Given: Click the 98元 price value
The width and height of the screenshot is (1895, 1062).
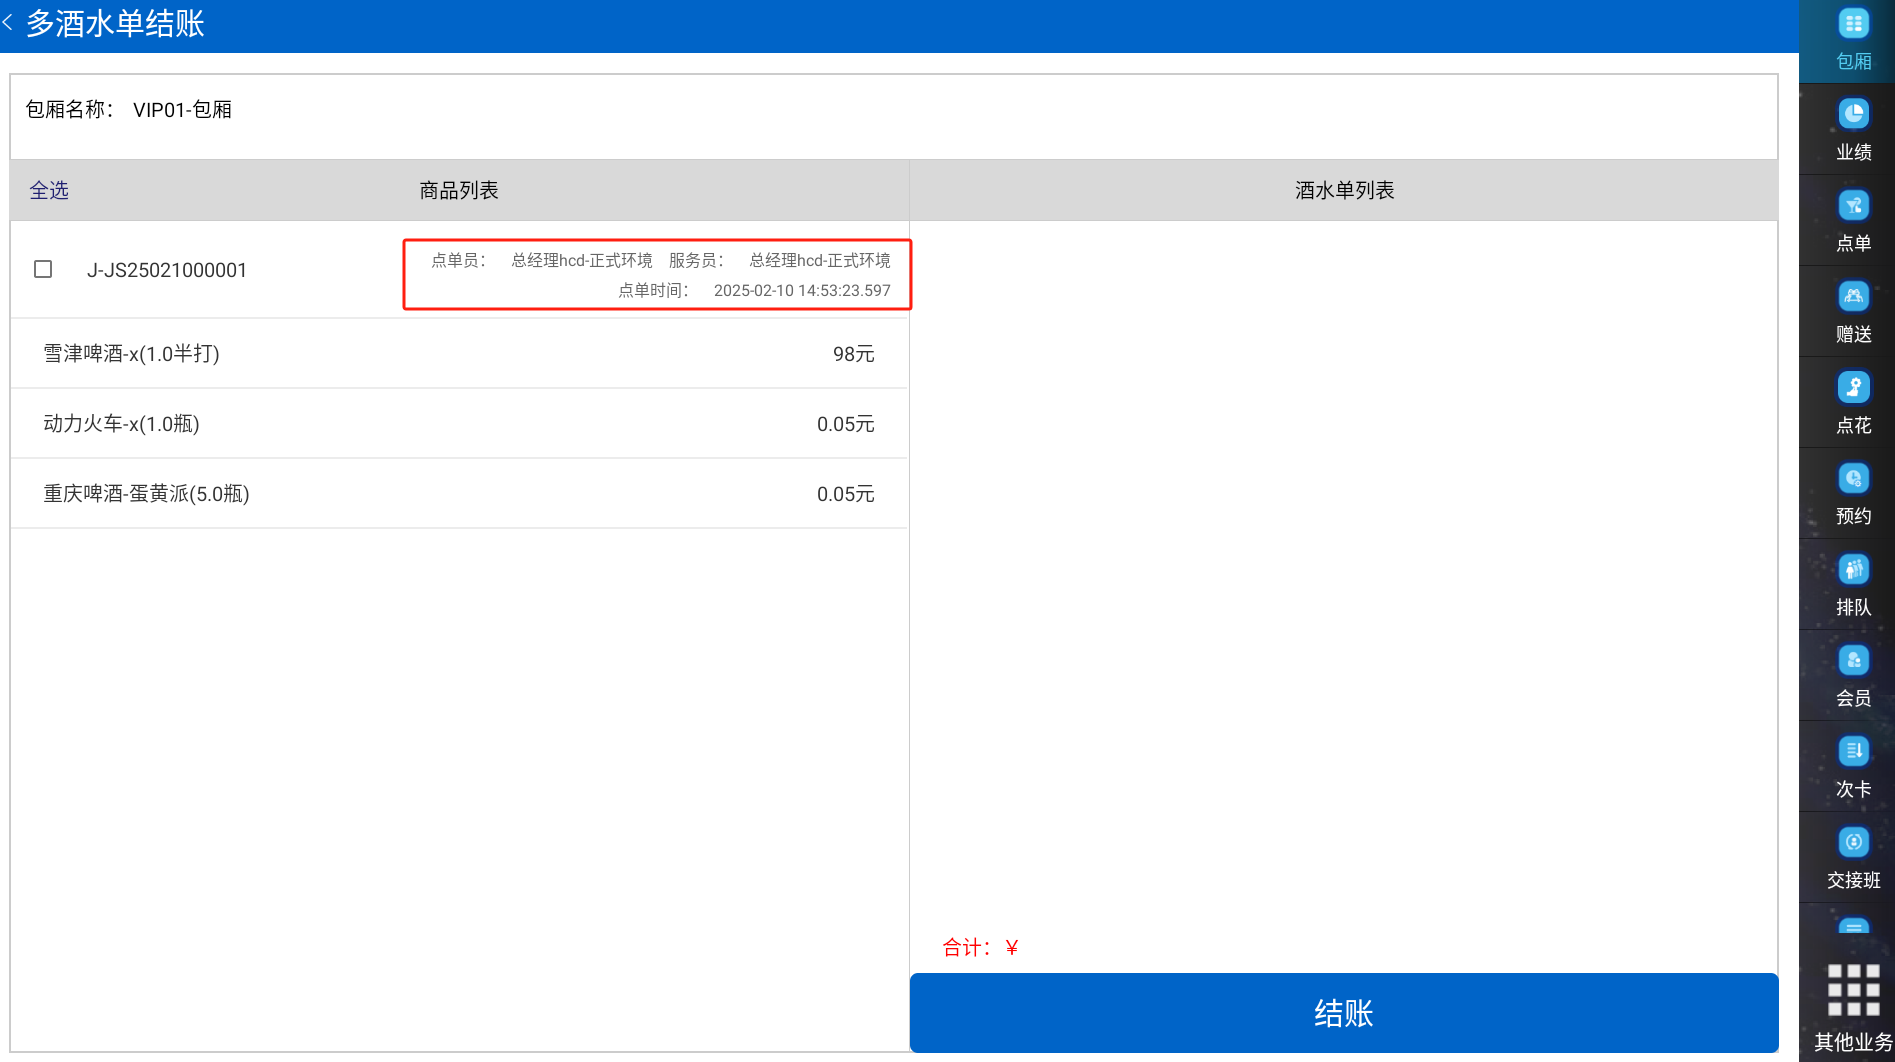Looking at the screenshot, I should click(854, 354).
